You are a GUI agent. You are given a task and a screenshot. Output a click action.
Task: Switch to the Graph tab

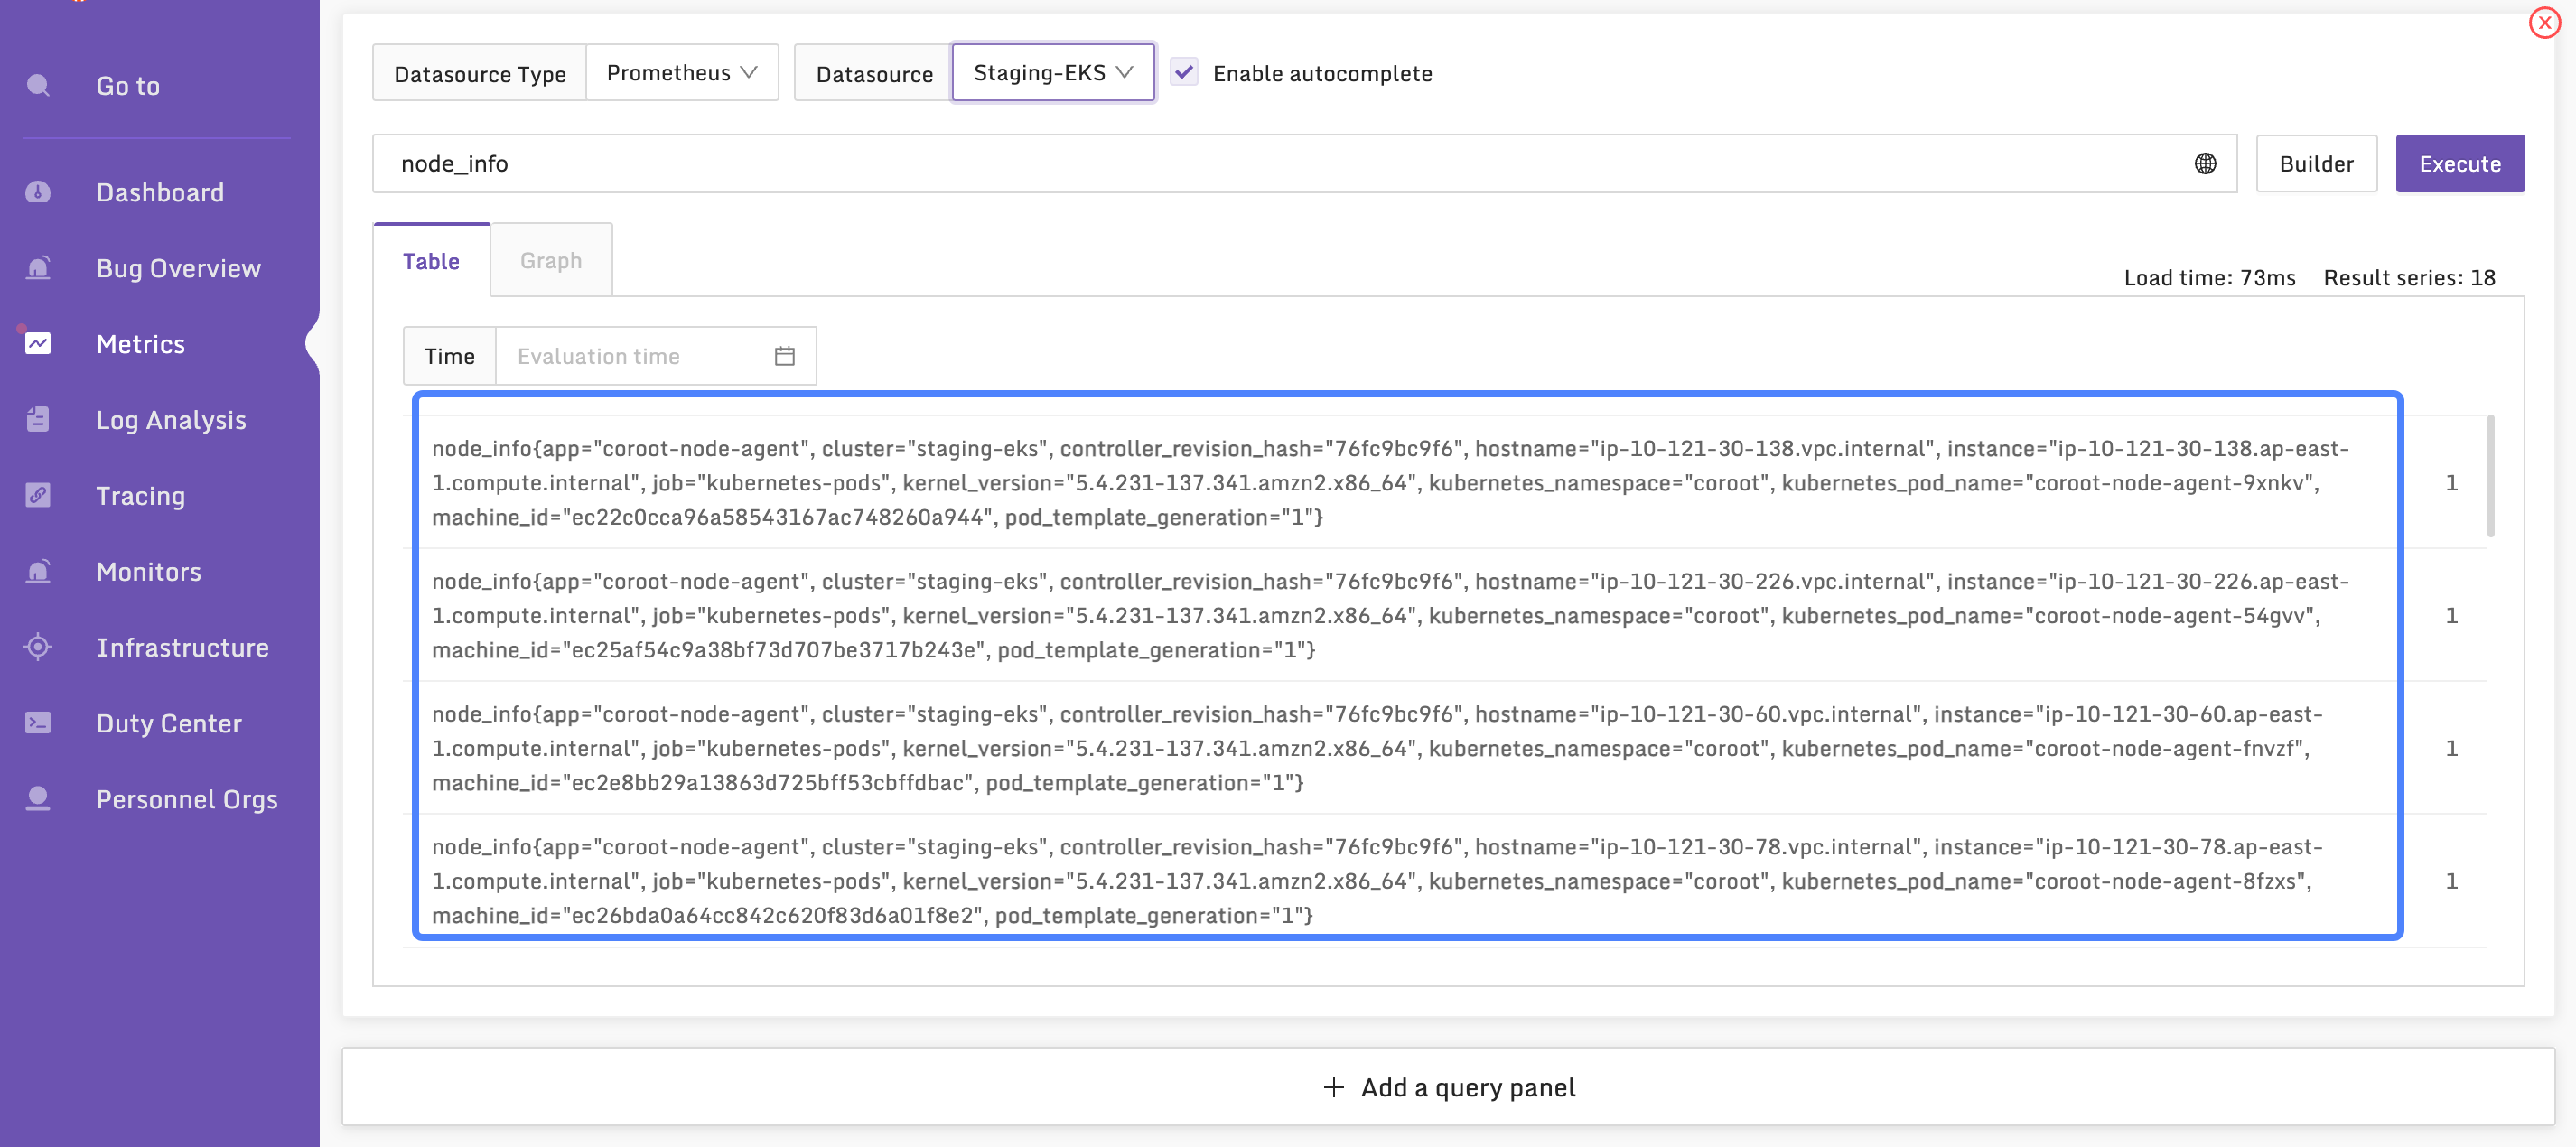[x=550, y=260]
